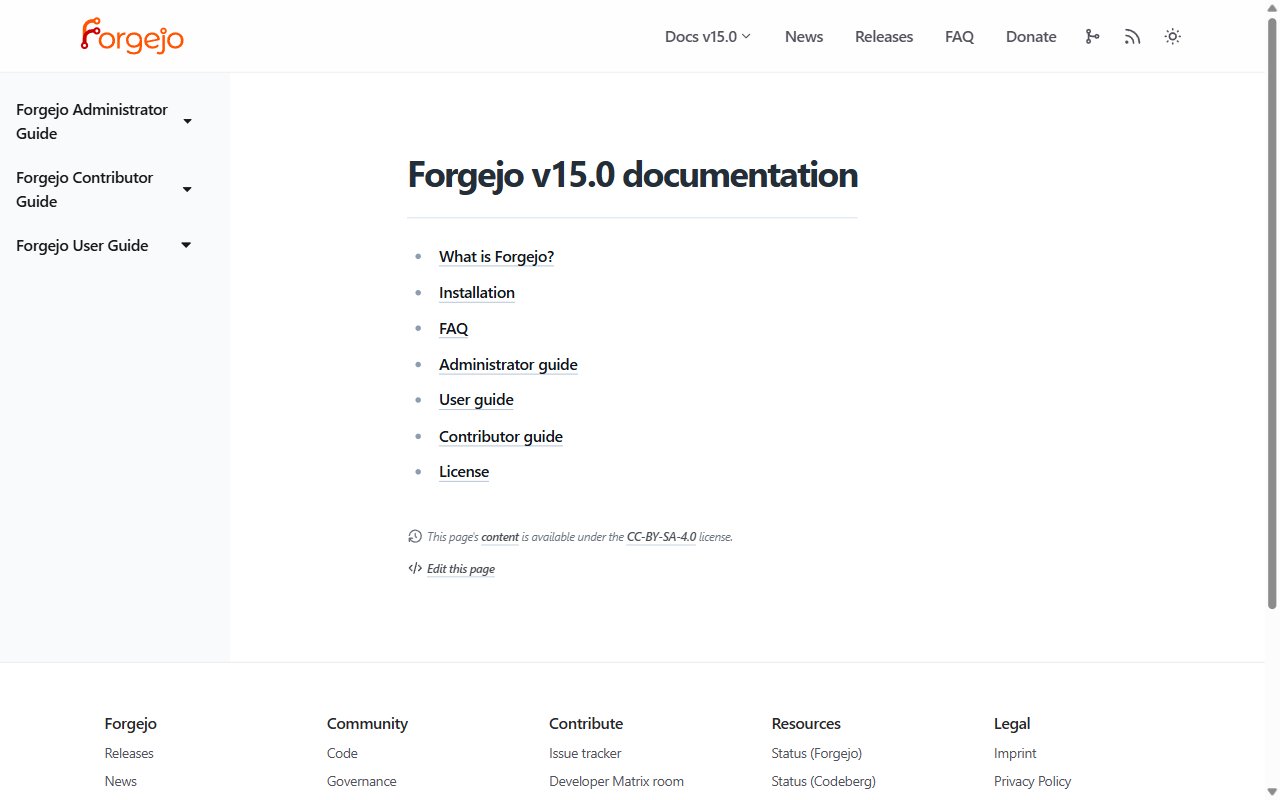This screenshot has height=800, width=1280.
Task: Click the page's vertical scrollbar thumb
Action: (1272, 312)
